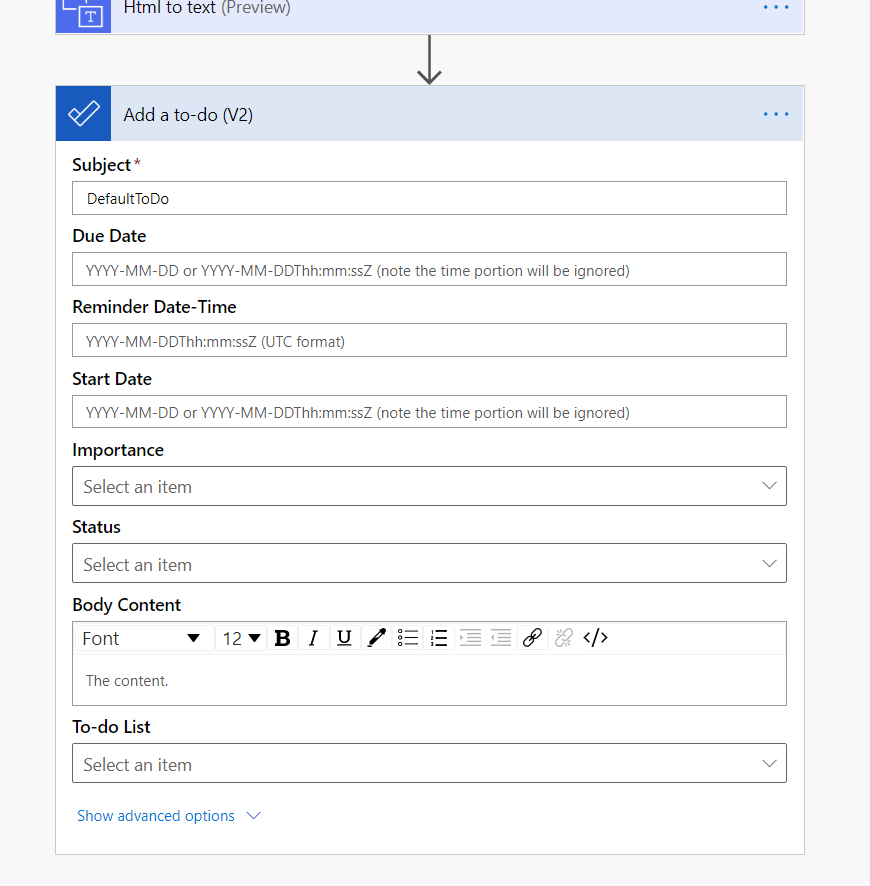
Task: Open the Html to text action menu
Action: click(x=776, y=7)
